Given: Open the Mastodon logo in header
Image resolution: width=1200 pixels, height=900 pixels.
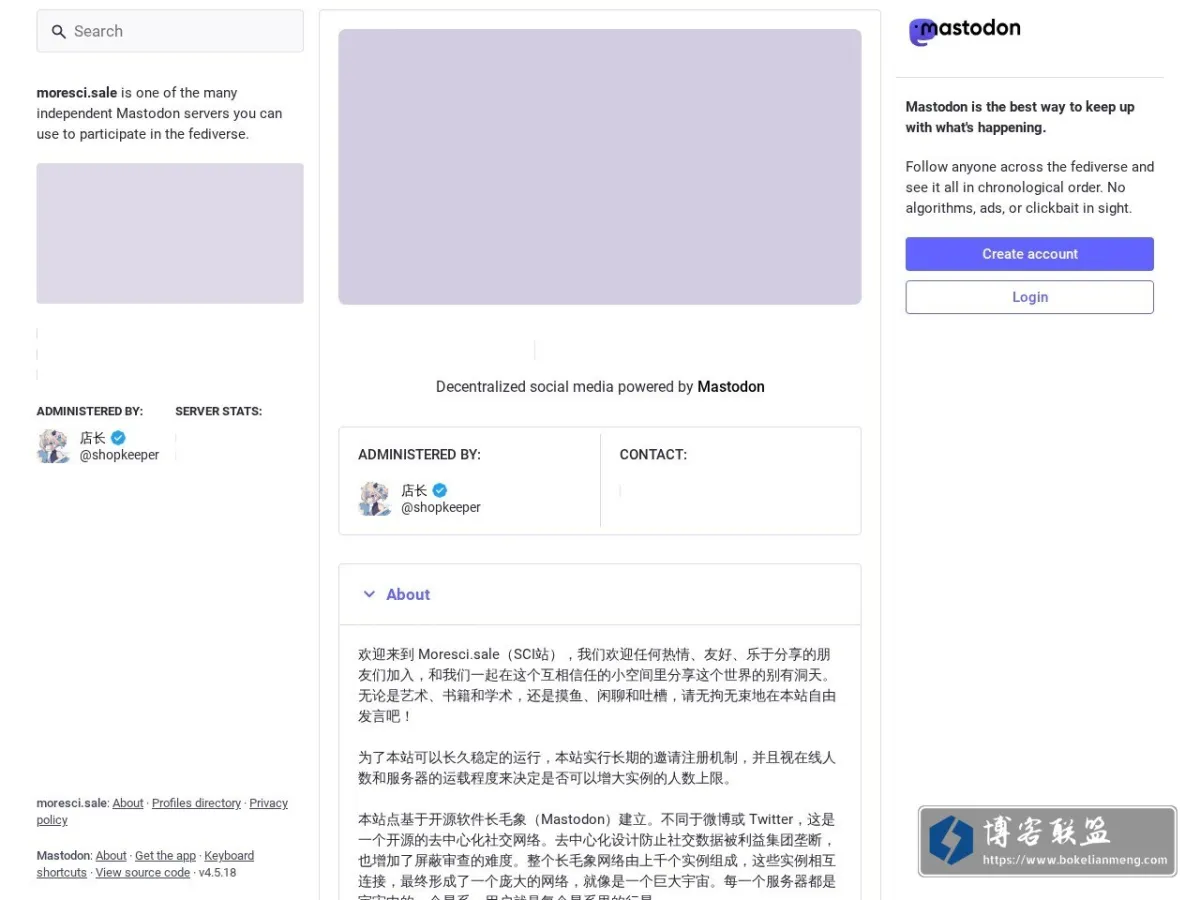Looking at the screenshot, I should click(964, 31).
